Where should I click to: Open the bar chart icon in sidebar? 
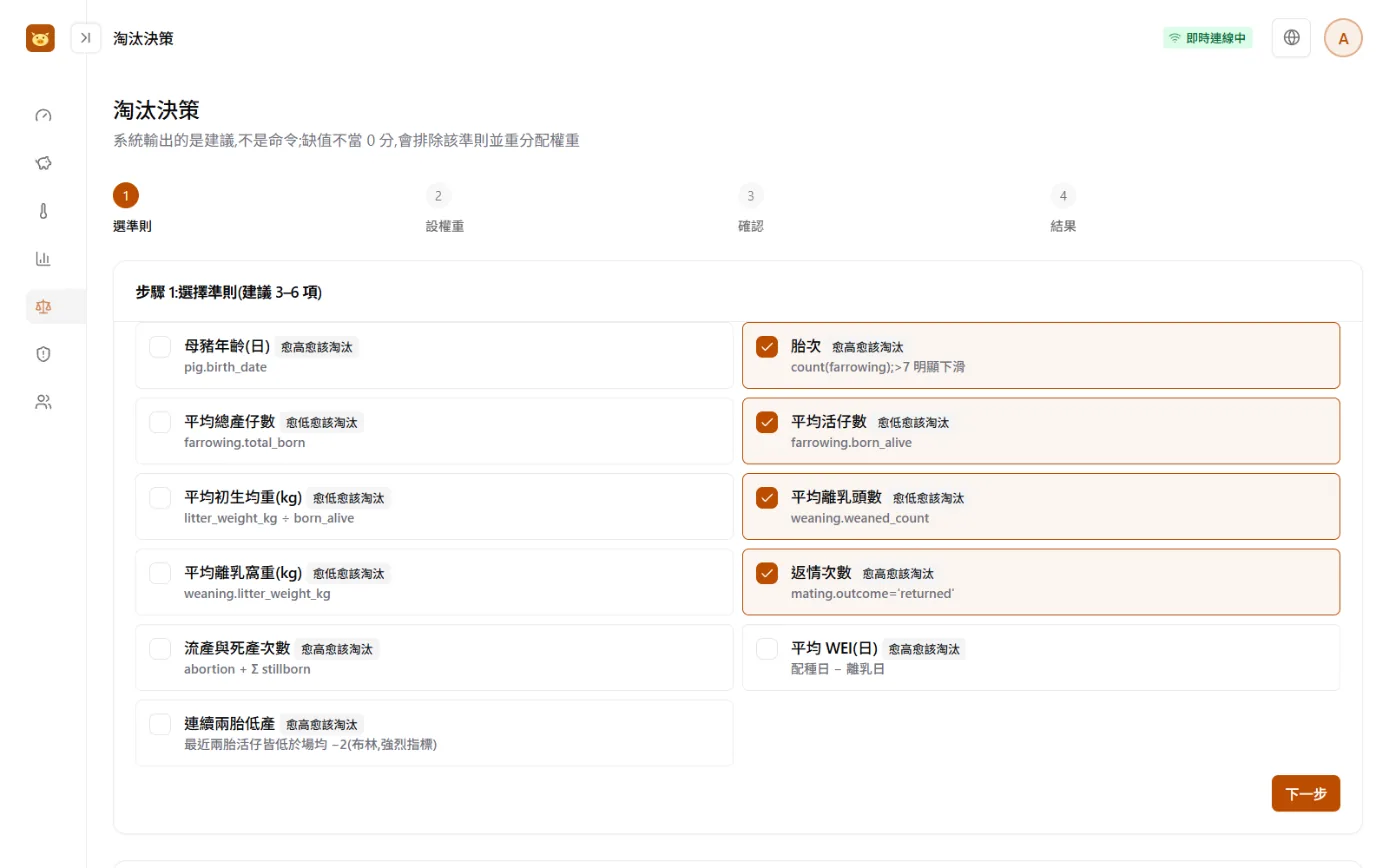[x=43, y=259]
